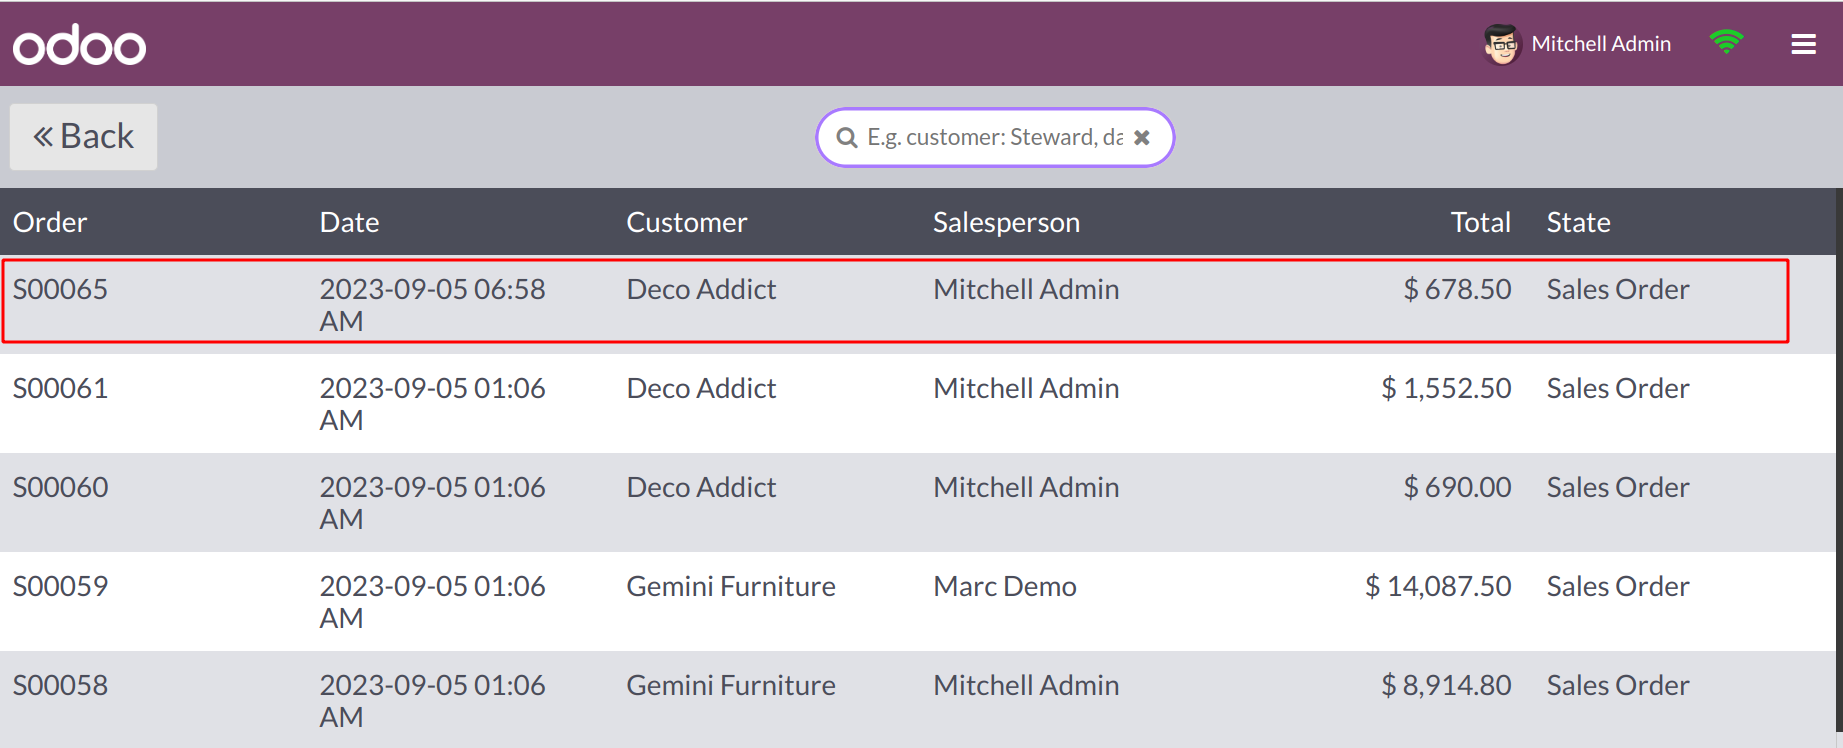Image resolution: width=1843 pixels, height=748 pixels.
Task: Click the $ 1,552.50 total
Action: (1446, 388)
